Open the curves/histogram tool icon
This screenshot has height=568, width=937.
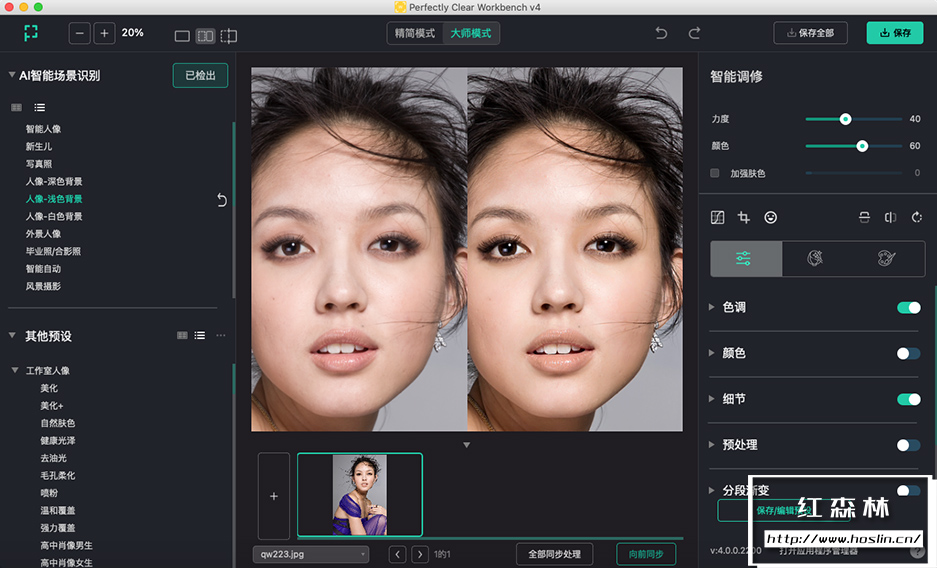[x=717, y=217]
